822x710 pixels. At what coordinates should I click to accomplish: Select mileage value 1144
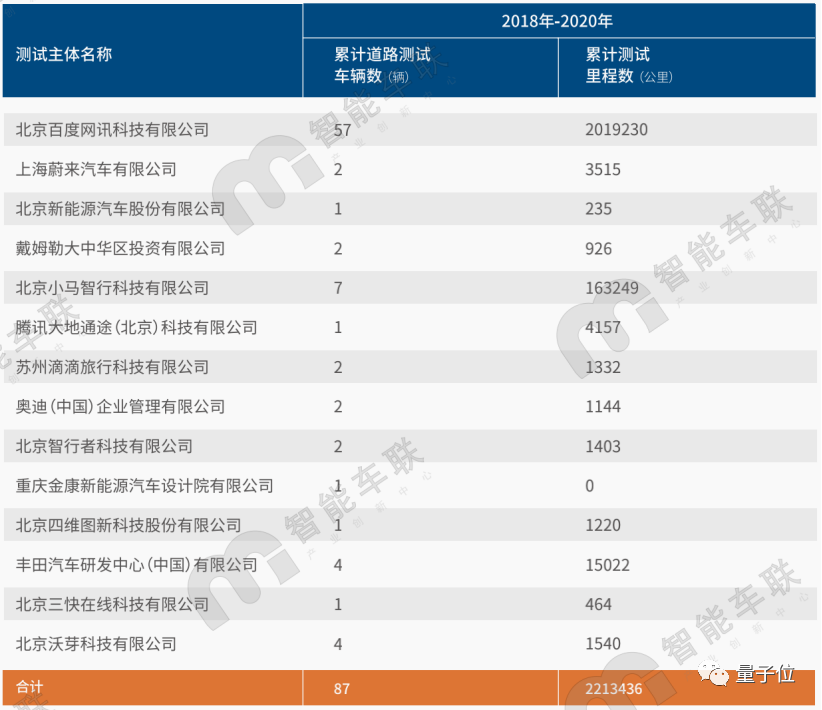[x=603, y=406]
